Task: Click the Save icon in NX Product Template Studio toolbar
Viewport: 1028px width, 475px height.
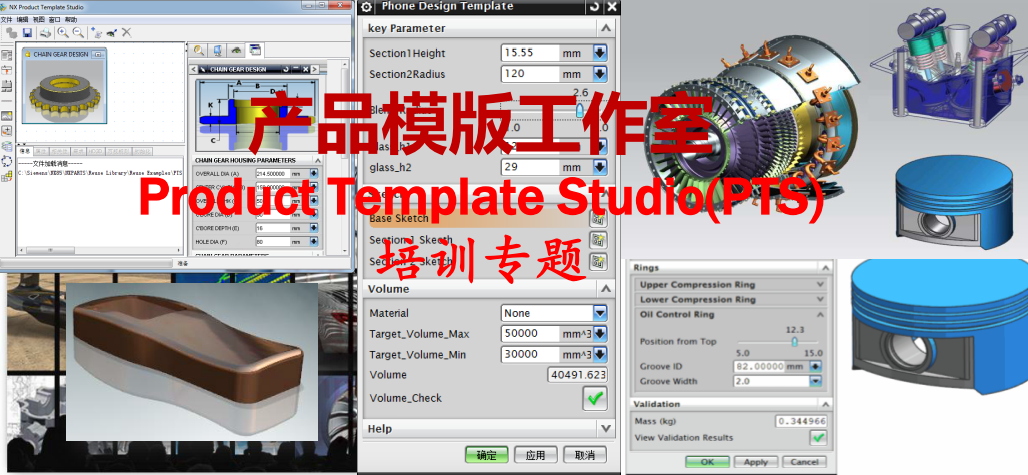Action: click(28, 32)
